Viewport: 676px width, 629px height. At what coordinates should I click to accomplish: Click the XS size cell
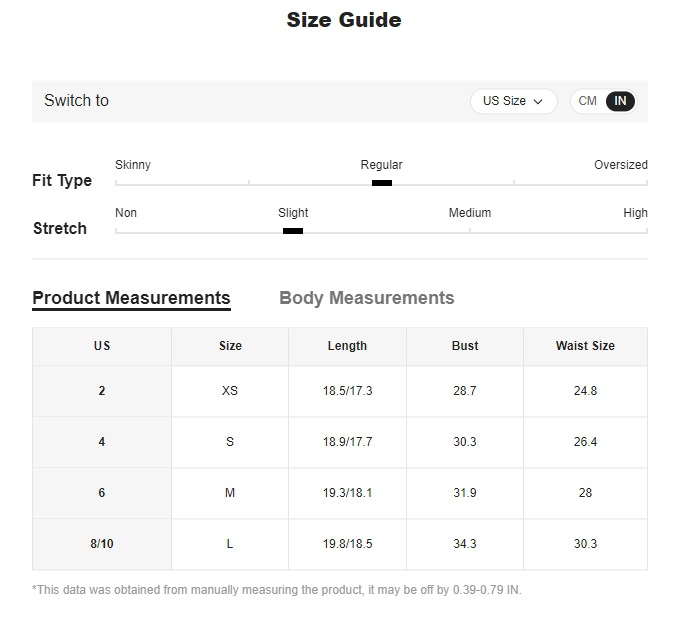click(230, 391)
